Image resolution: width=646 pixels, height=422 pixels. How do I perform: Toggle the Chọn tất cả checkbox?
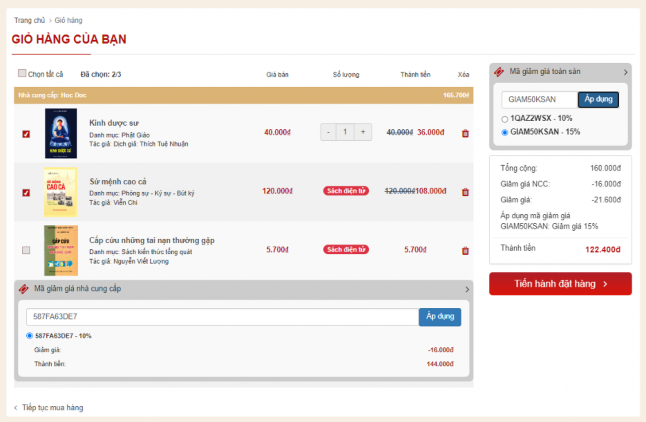[23, 74]
